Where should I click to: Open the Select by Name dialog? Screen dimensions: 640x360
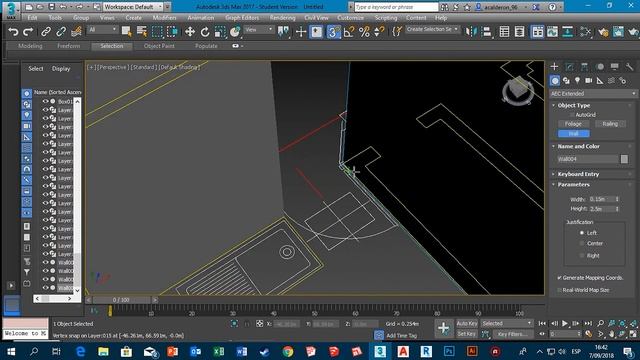(x=142, y=31)
